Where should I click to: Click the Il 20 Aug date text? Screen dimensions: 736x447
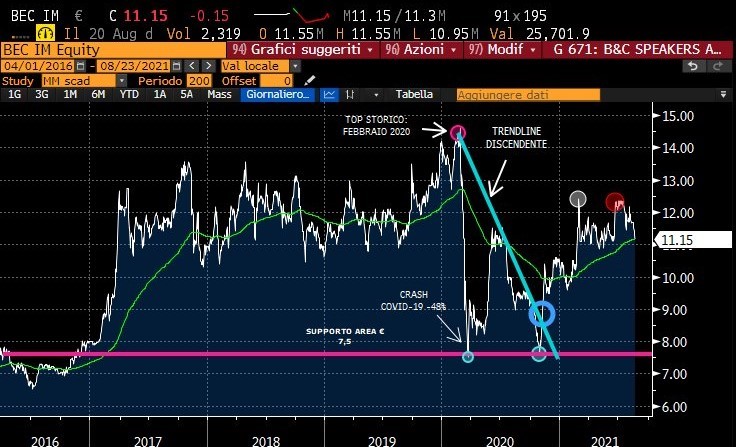(x=108, y=33)
